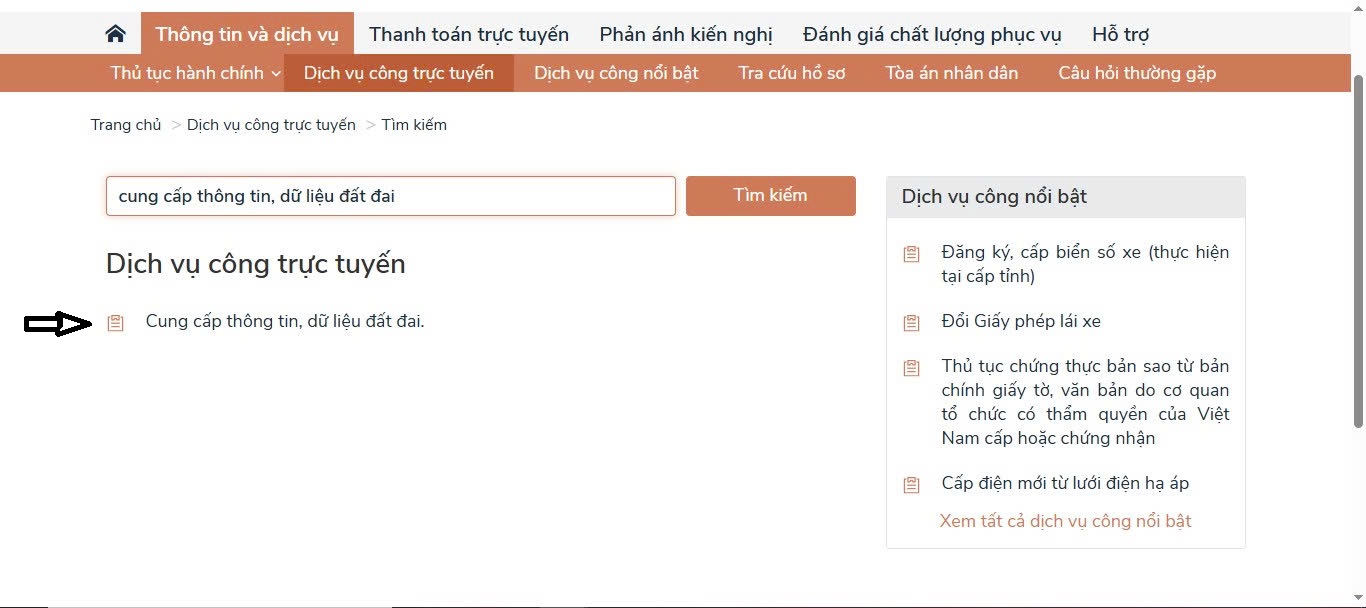This screenshot has width=1366, height=608.
Task: Open Câu hỏi thường gặp submenu item
Action: (1137, 73)
